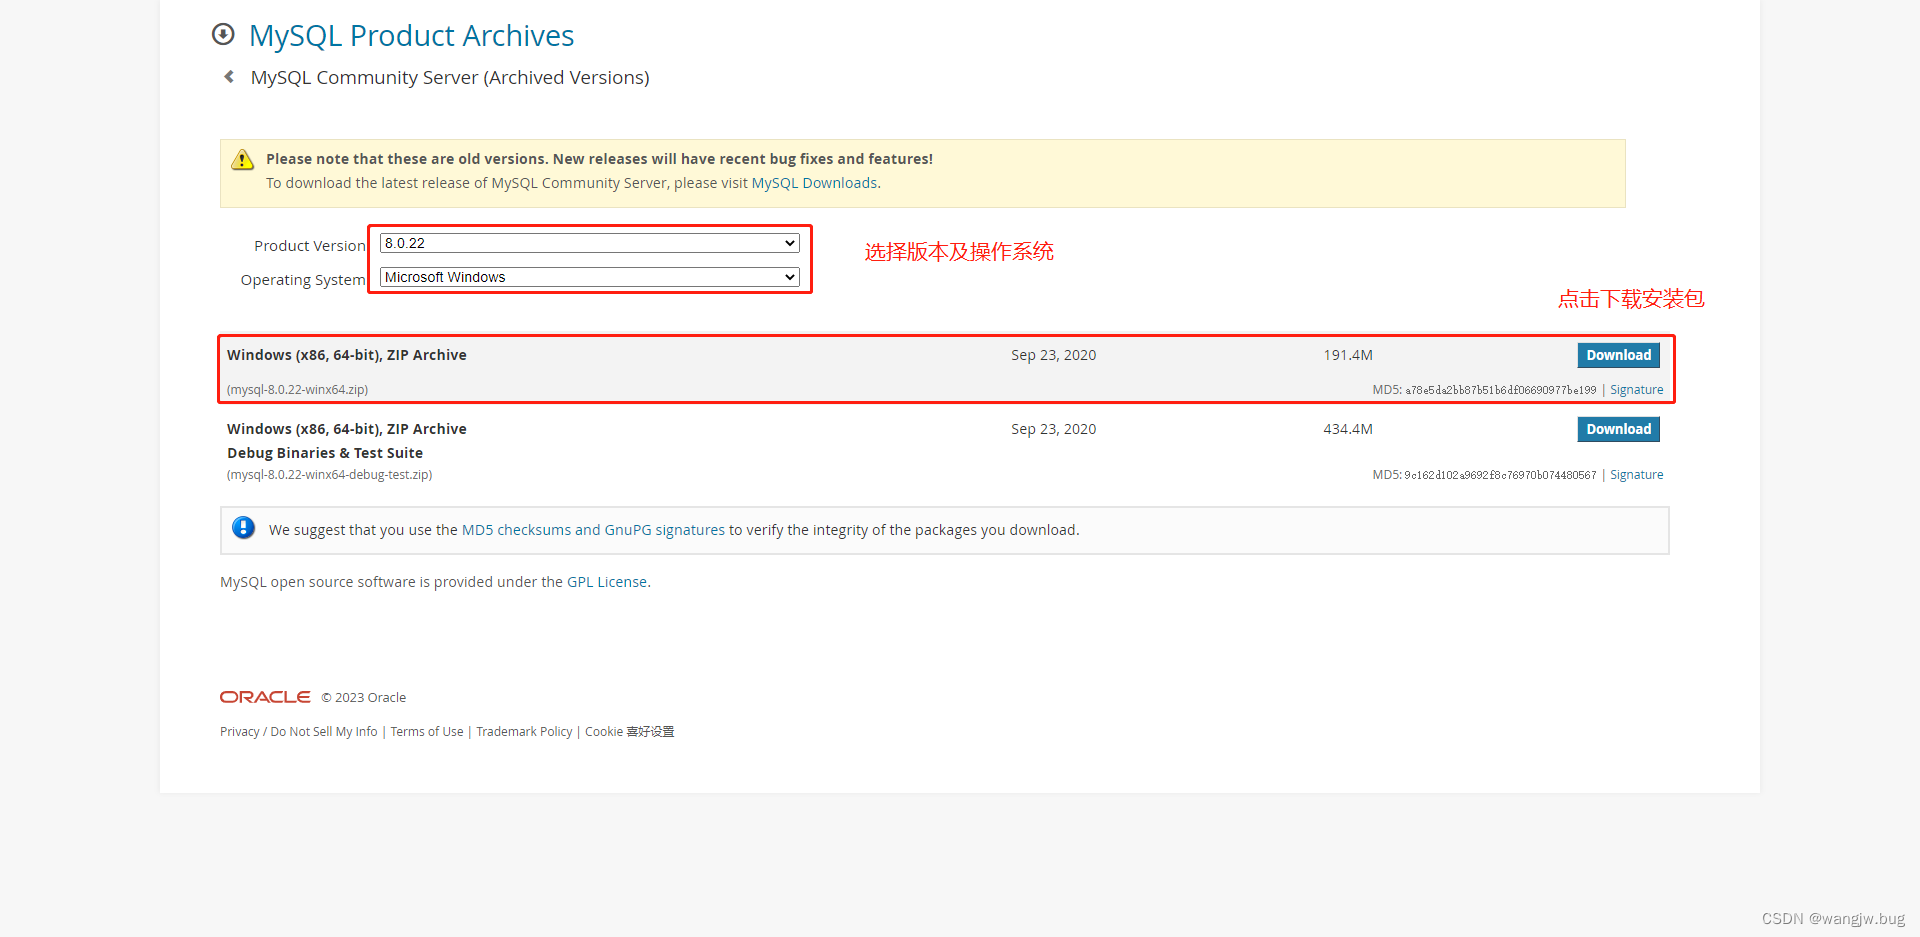Open Signature link for the debug-test zip
Screen dimensions: 1920x937
(1636, 475)
